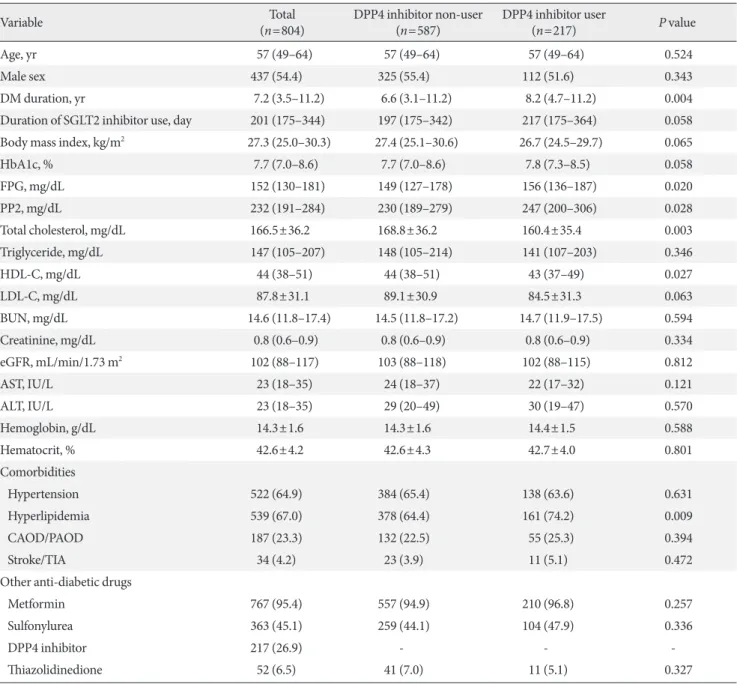This screenshot has width=737, height=684.
Task: Click value '14.4±1.5'
Action: pyautogui.click(x=552, y=428)
